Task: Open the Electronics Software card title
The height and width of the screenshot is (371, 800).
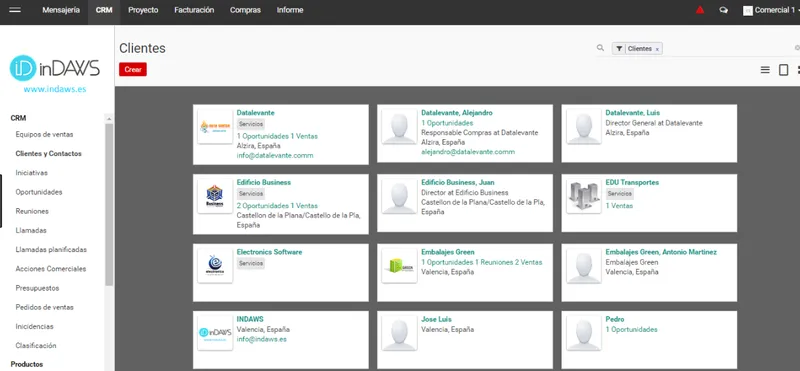Action: 269,252
